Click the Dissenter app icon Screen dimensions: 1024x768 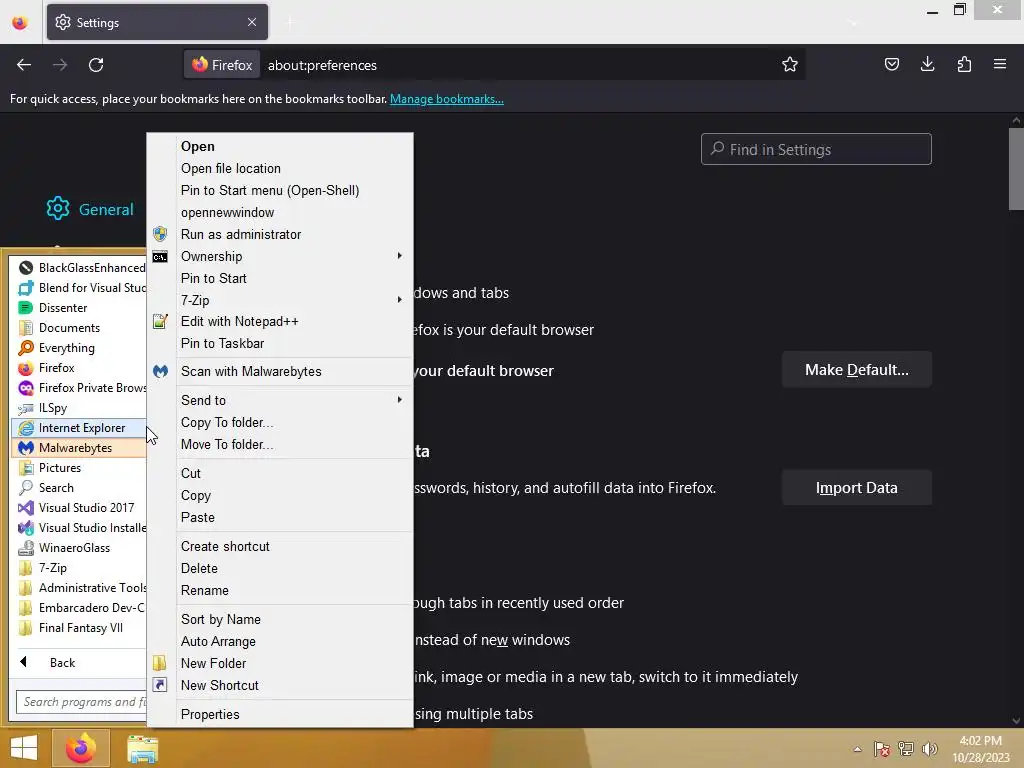(25, 308)
